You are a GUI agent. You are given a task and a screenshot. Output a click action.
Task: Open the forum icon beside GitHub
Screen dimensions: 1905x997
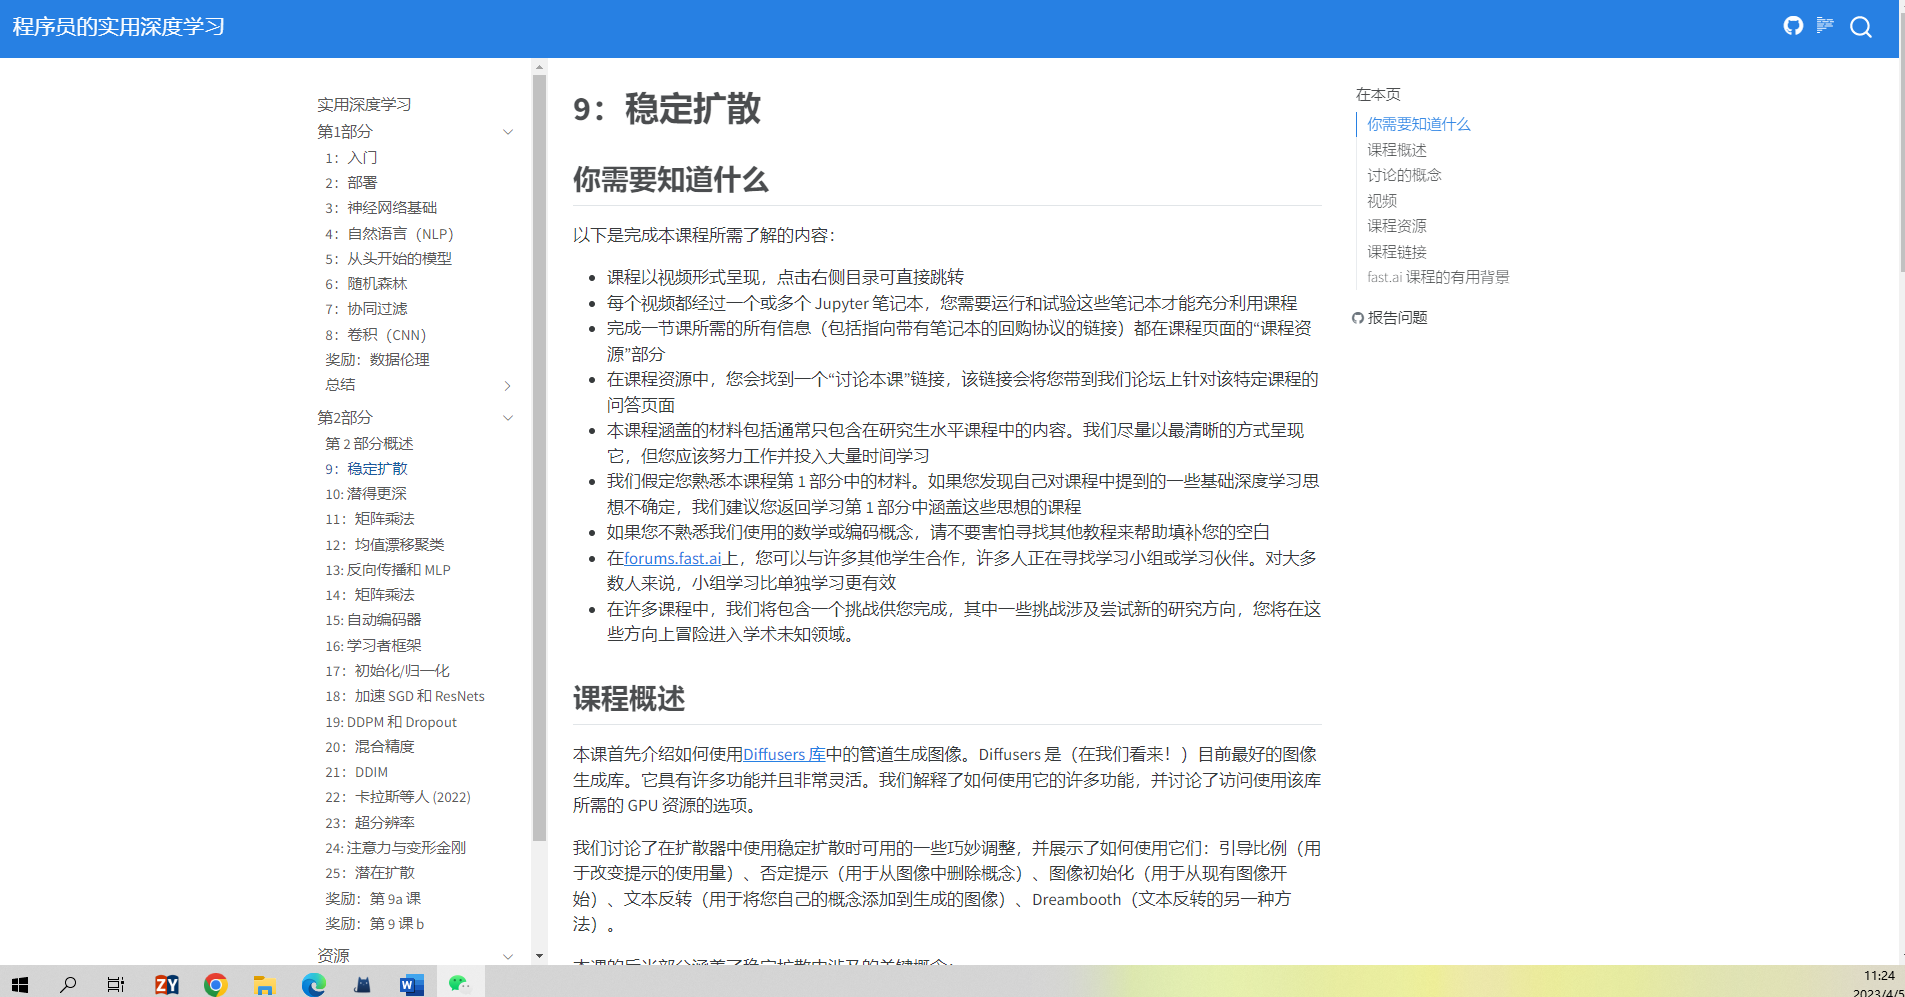pos(1825,25)
